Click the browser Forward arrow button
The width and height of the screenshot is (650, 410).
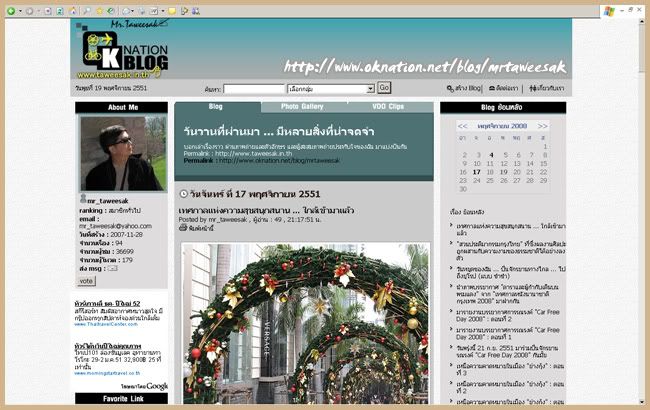point(29,11)
